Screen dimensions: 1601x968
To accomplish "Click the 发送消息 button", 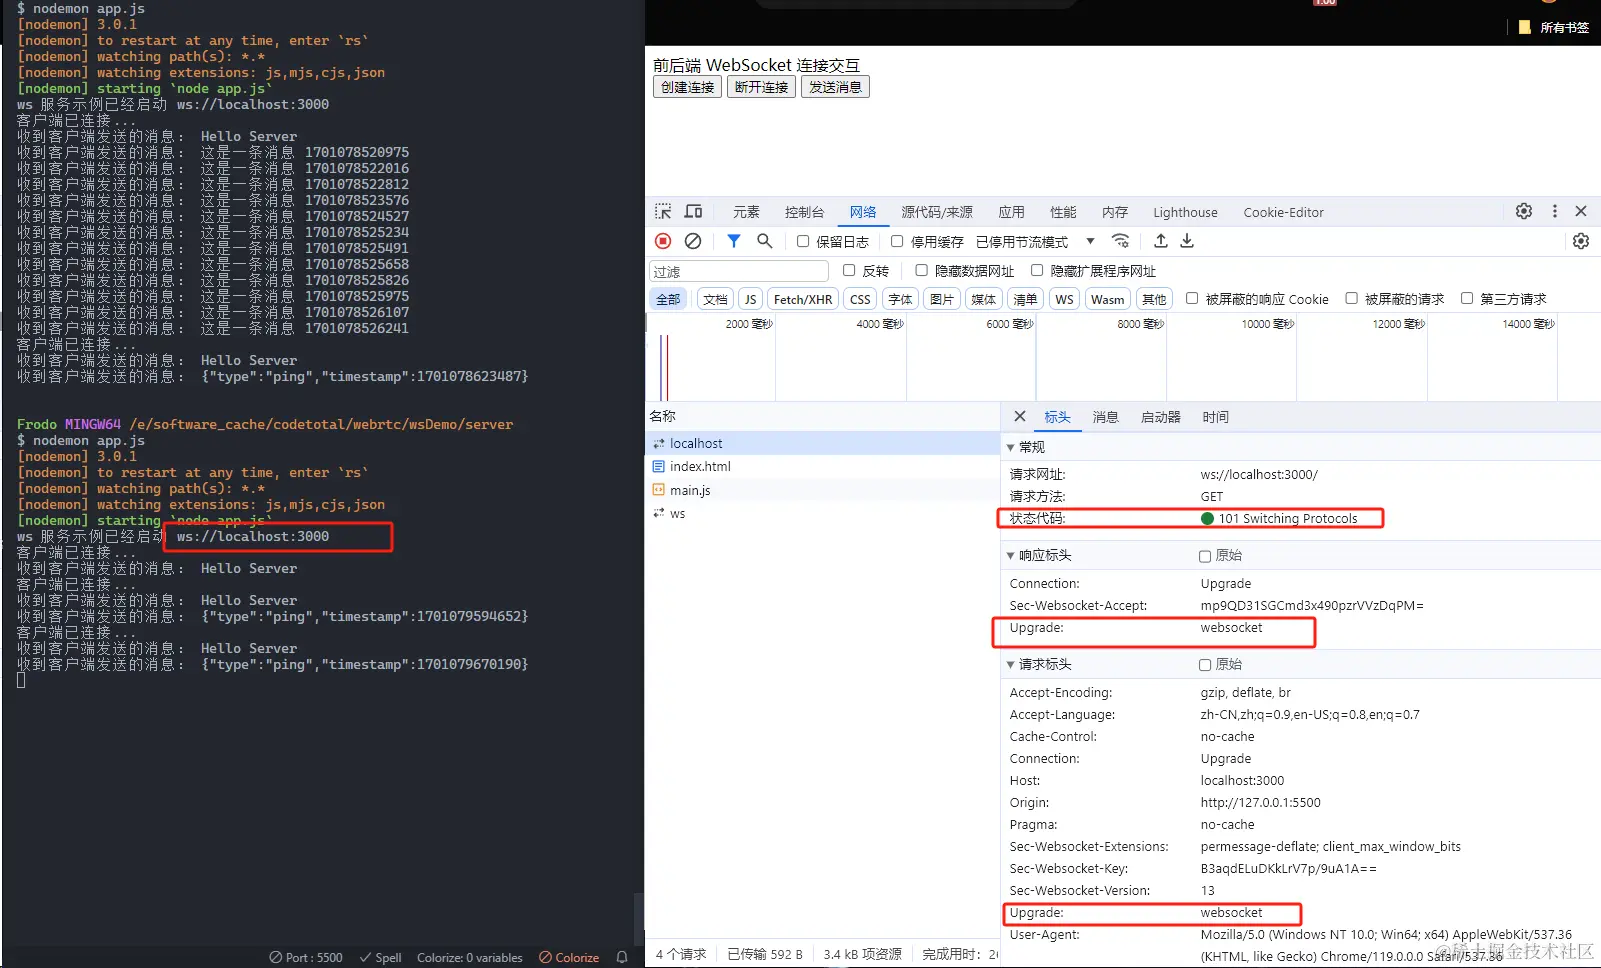I will (x=835, y=87).
